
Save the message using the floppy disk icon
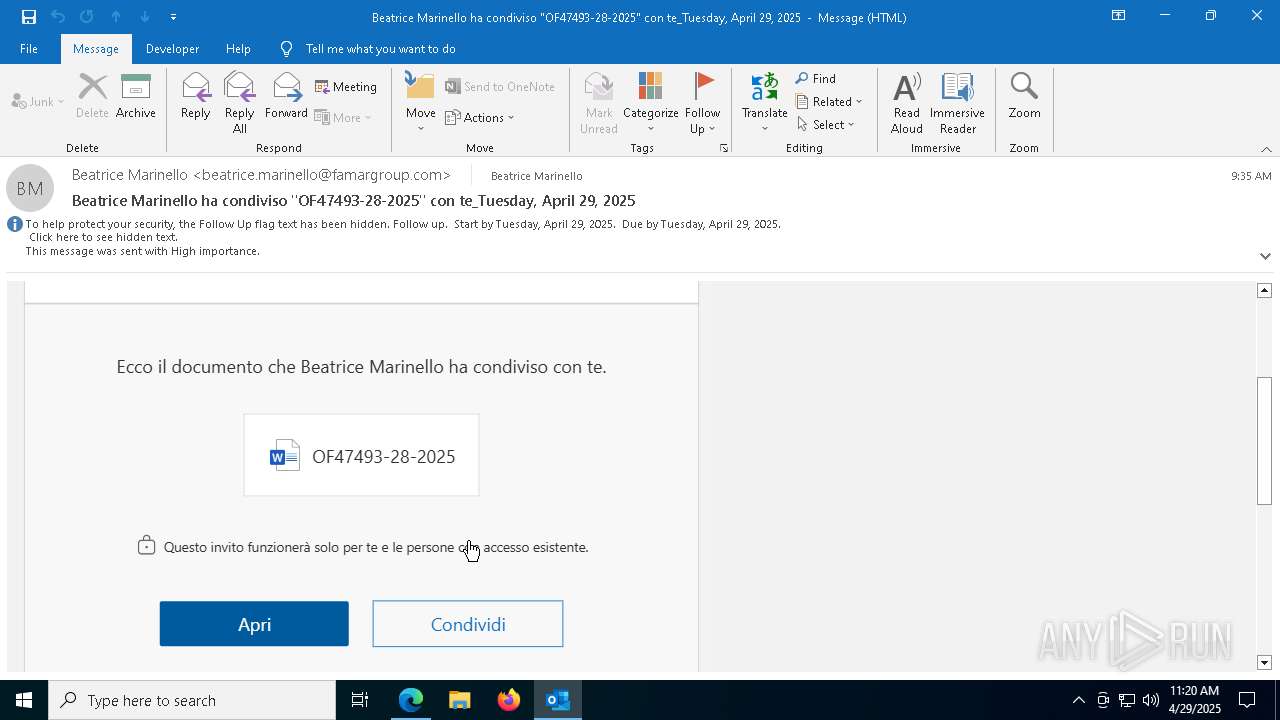click(x=29, y=17)
